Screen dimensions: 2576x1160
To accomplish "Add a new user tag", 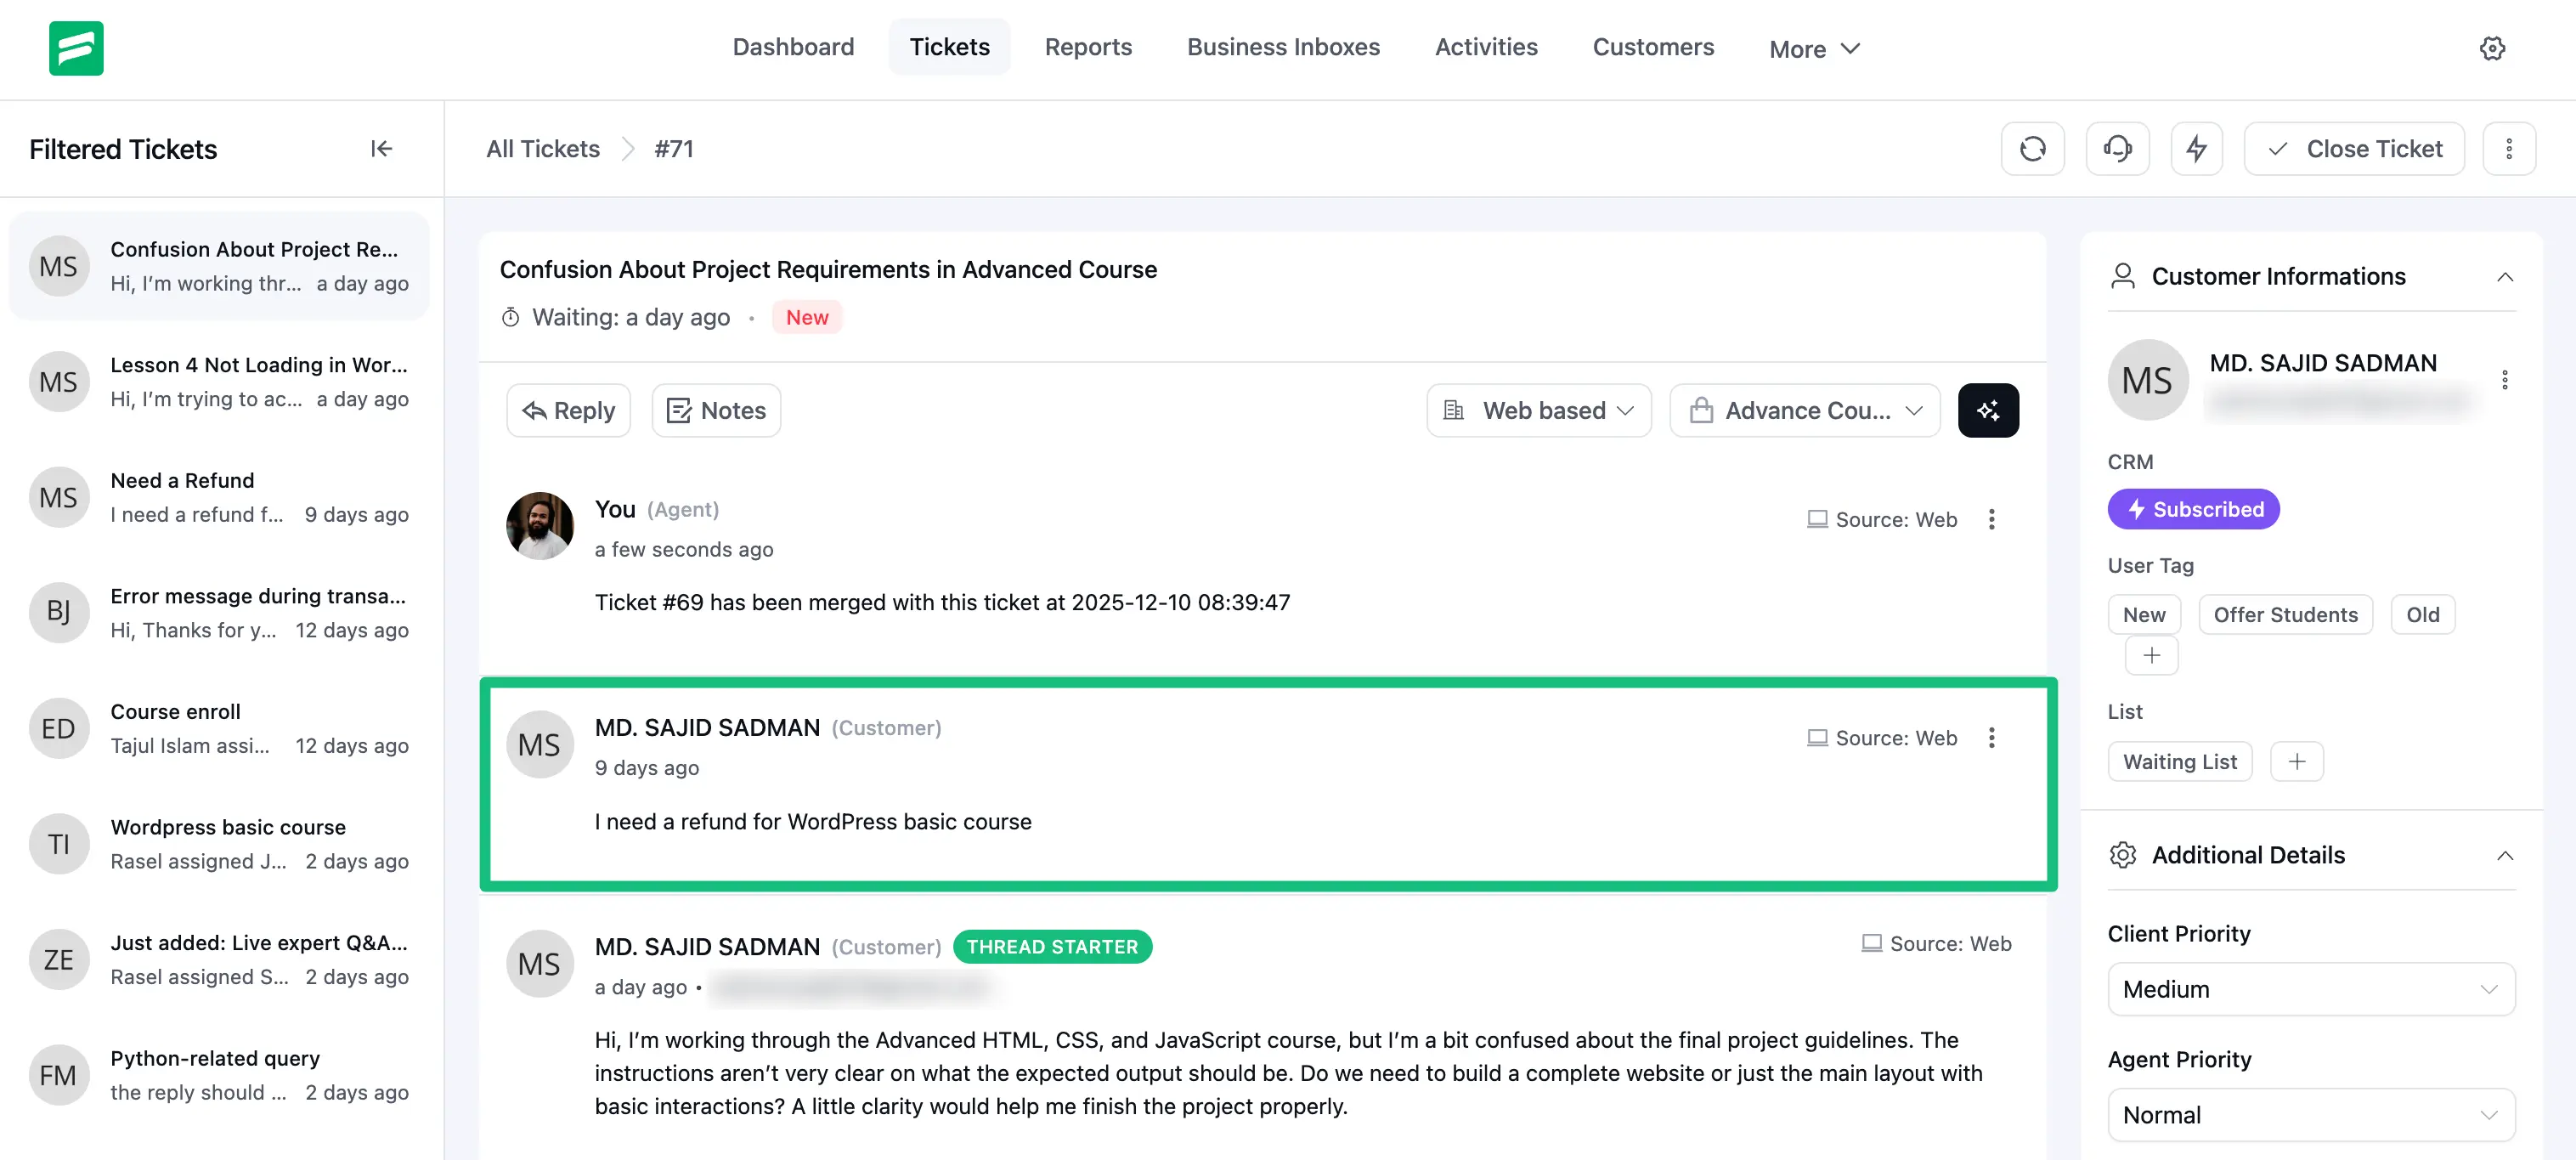I will pyautogui.click(x=2151, y=656).
